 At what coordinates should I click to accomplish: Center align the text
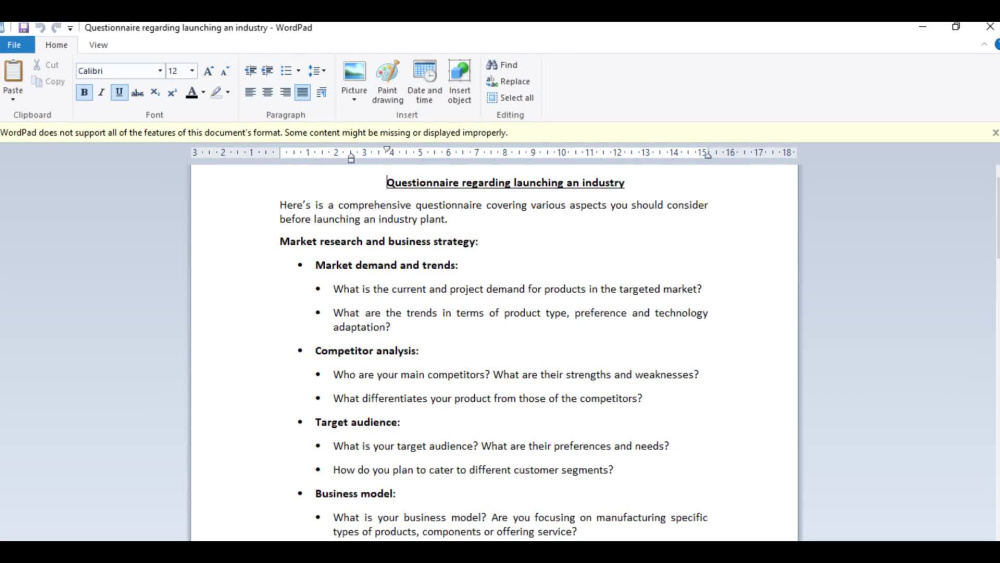[268, 92]
